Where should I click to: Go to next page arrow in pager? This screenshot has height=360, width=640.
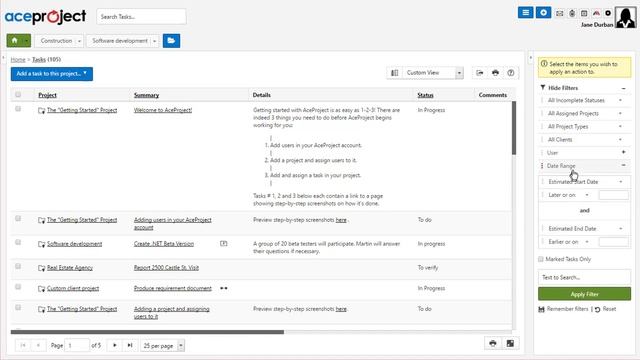point(114,345)
